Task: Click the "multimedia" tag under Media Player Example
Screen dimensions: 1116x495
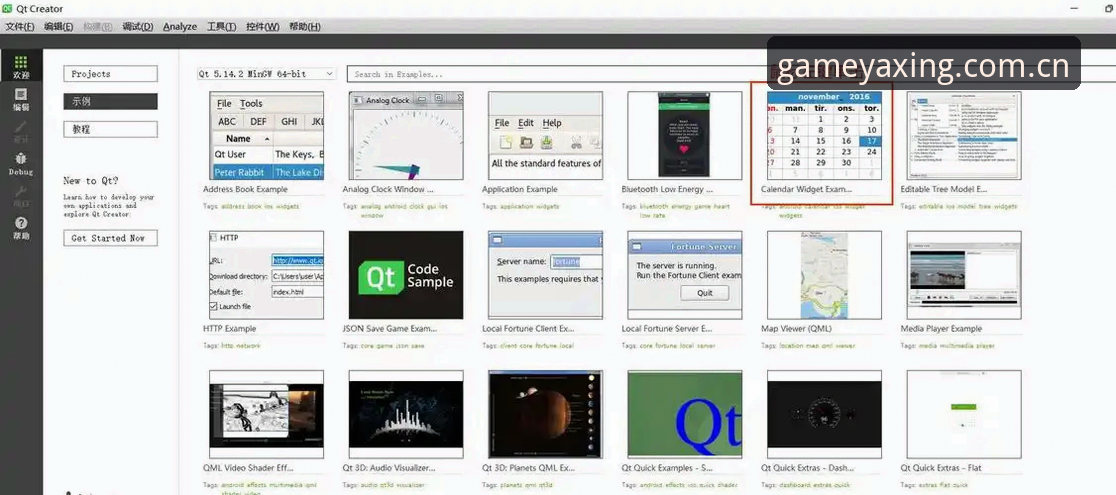Action: pyautogui.click(x=955, y=346)
